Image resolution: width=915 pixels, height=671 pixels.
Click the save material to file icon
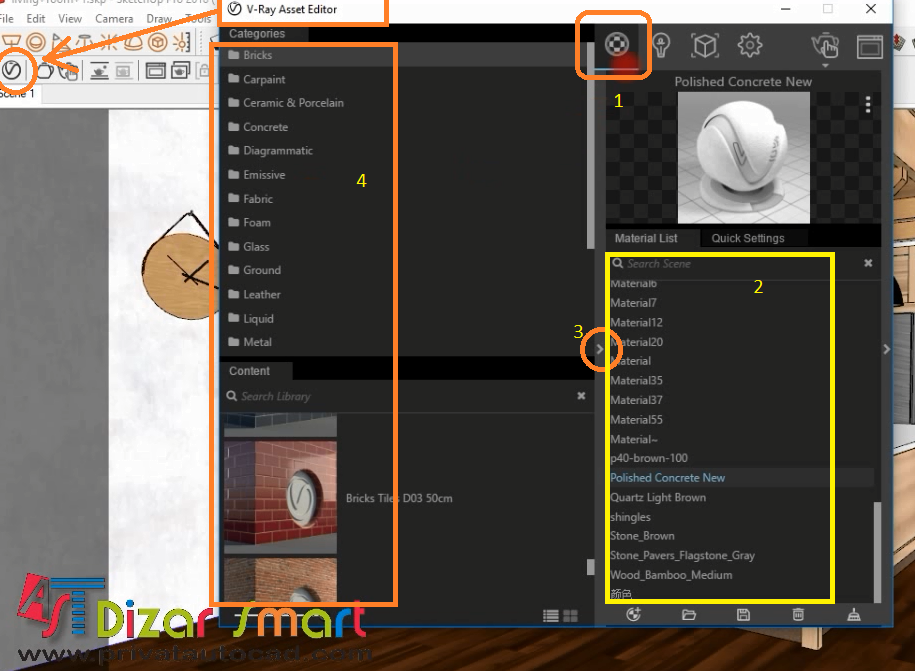[x=743, y=614]
